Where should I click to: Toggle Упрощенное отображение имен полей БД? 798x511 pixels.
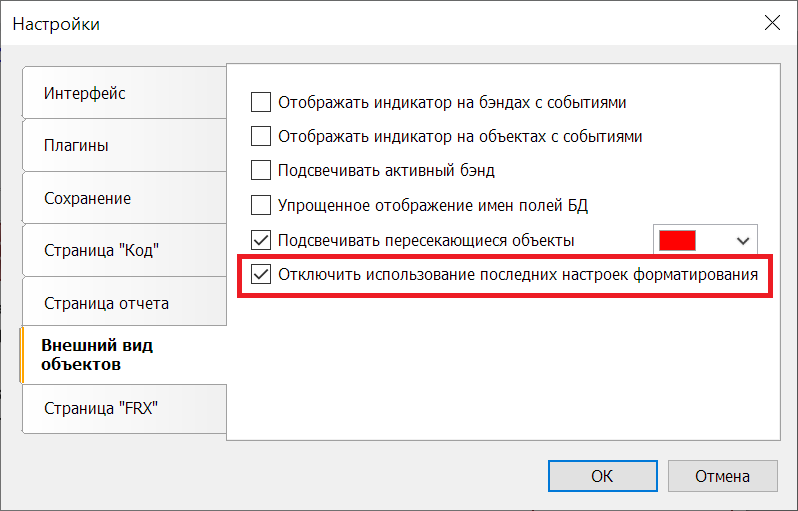[x=261, y=206]
